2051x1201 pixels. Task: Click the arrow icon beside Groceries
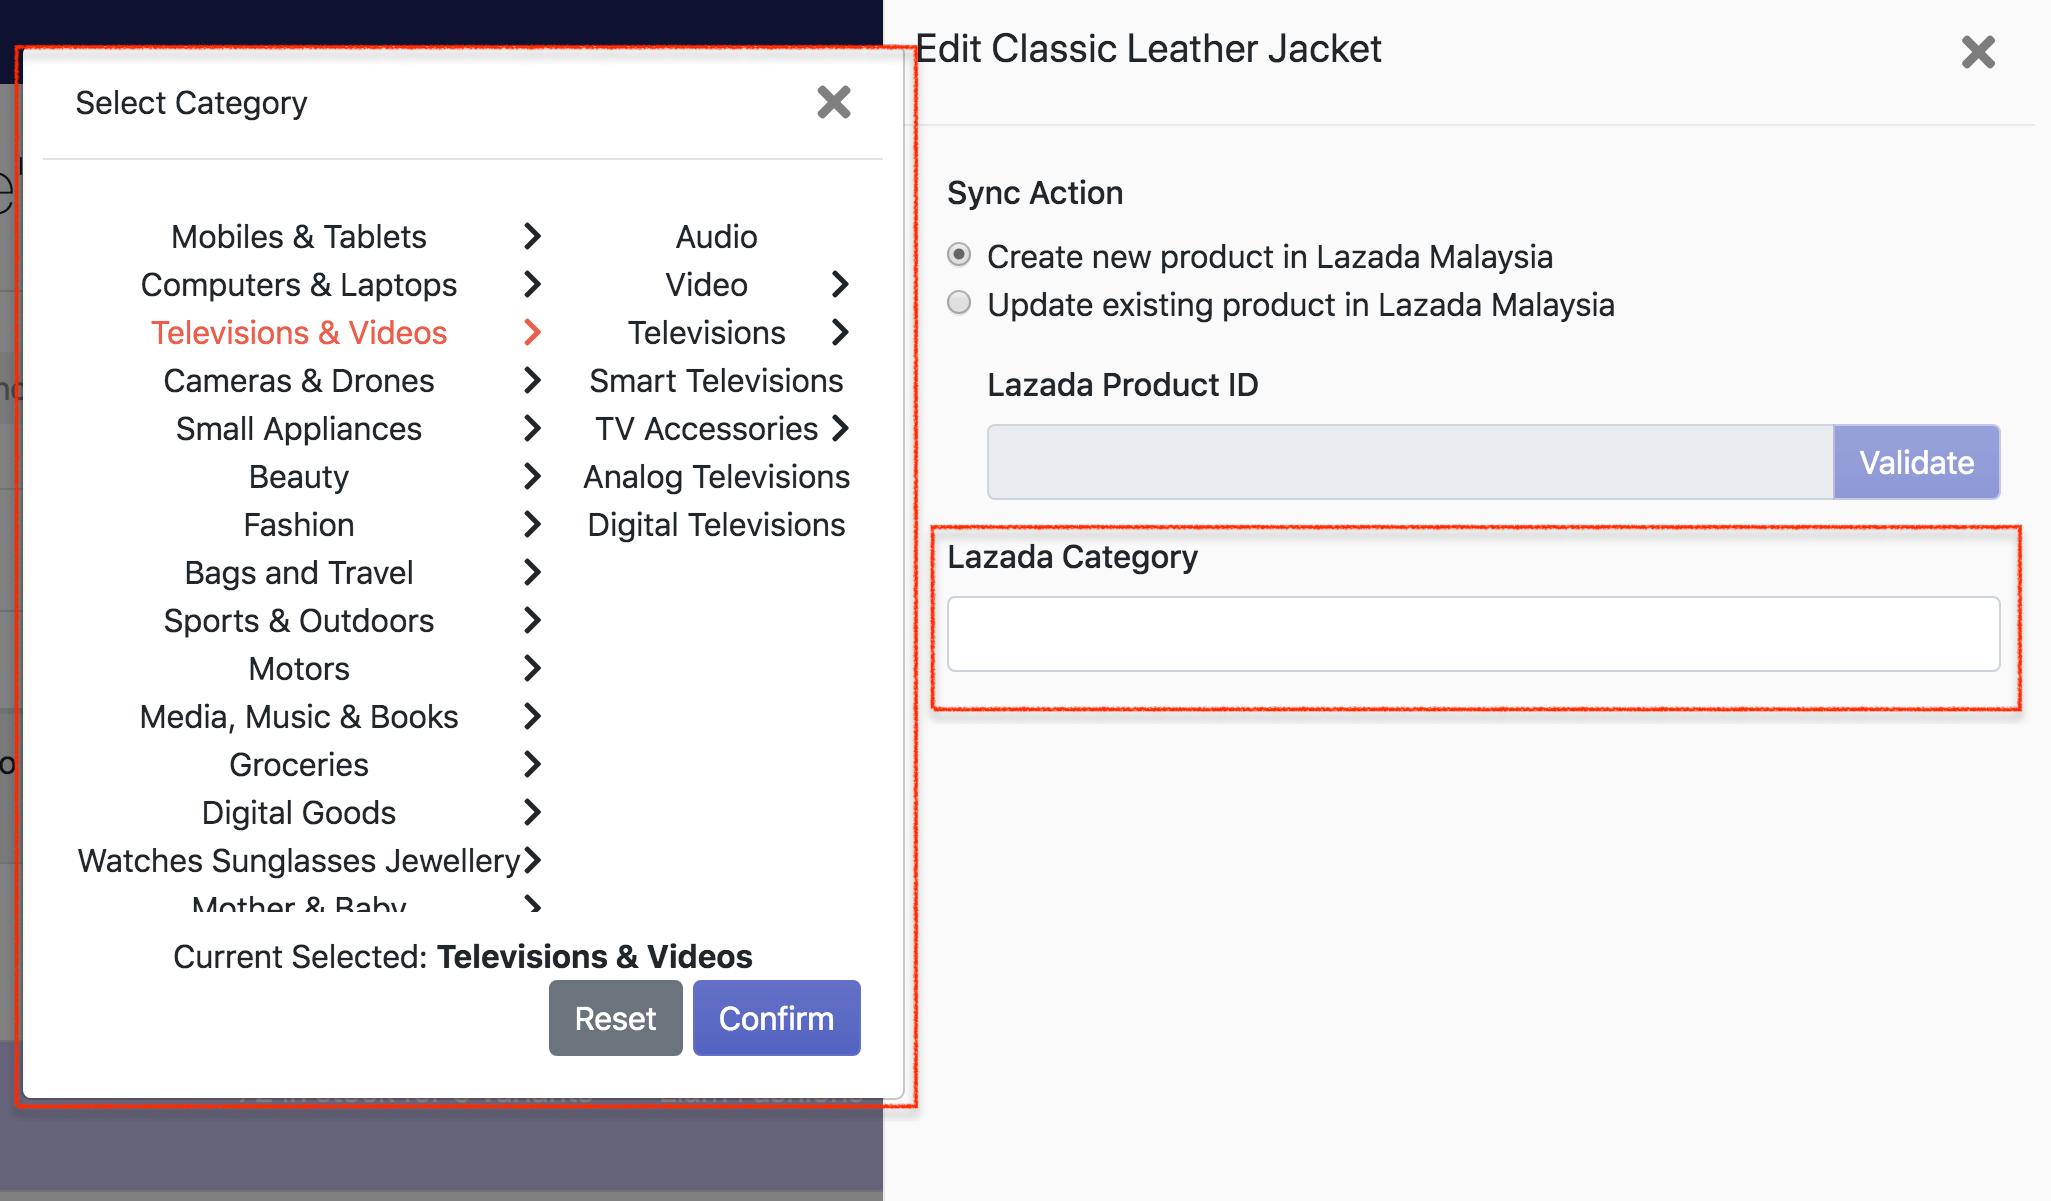point(532,765)
